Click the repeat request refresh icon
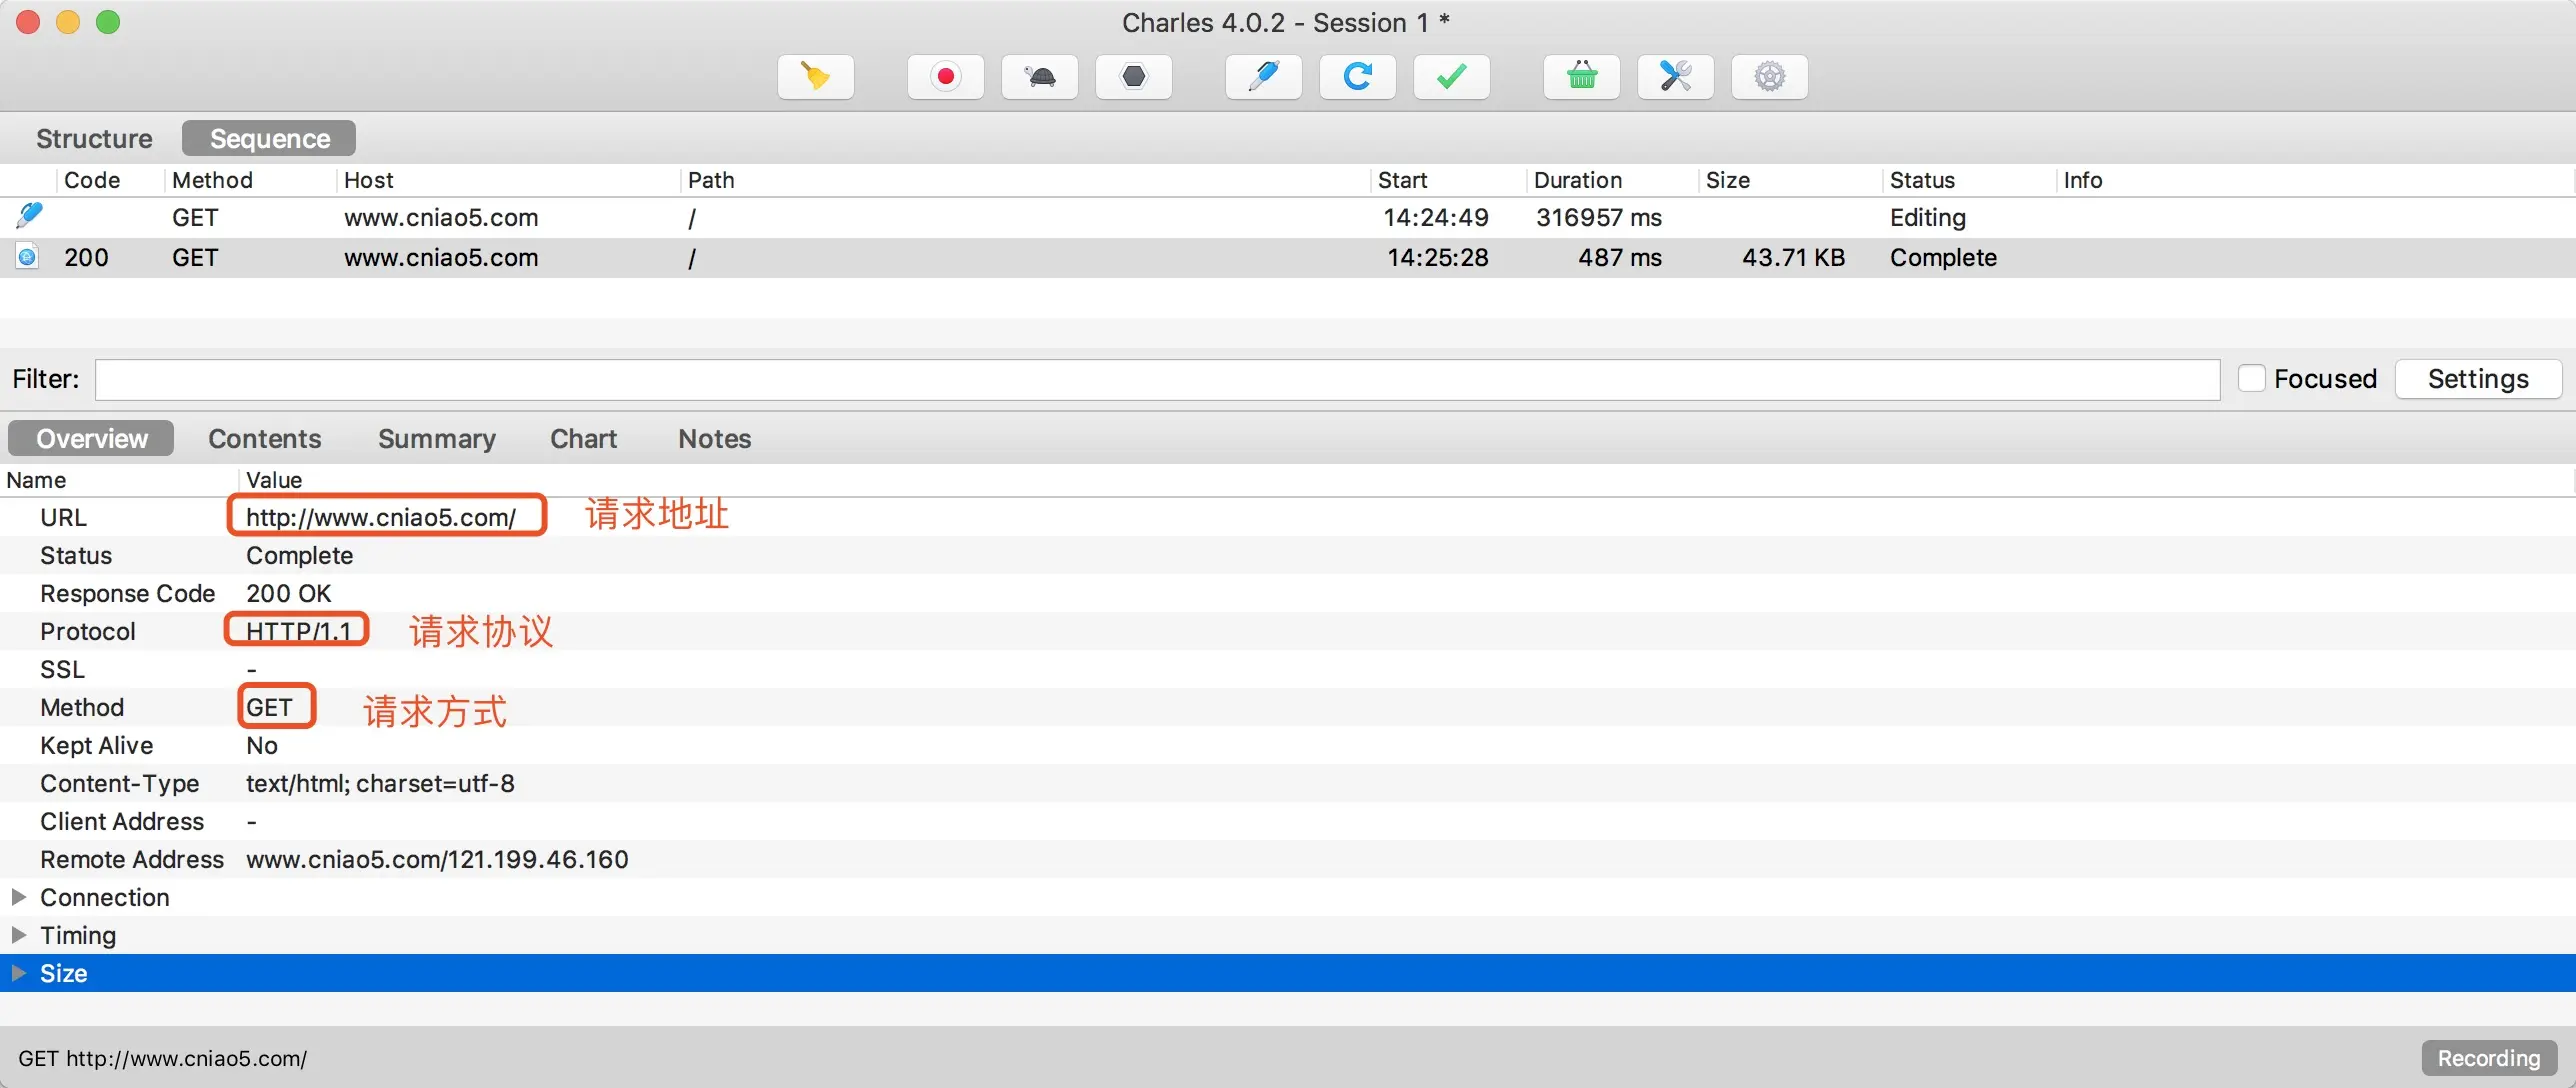Screen dimensions: 2576x1088 click(1357, 77)
